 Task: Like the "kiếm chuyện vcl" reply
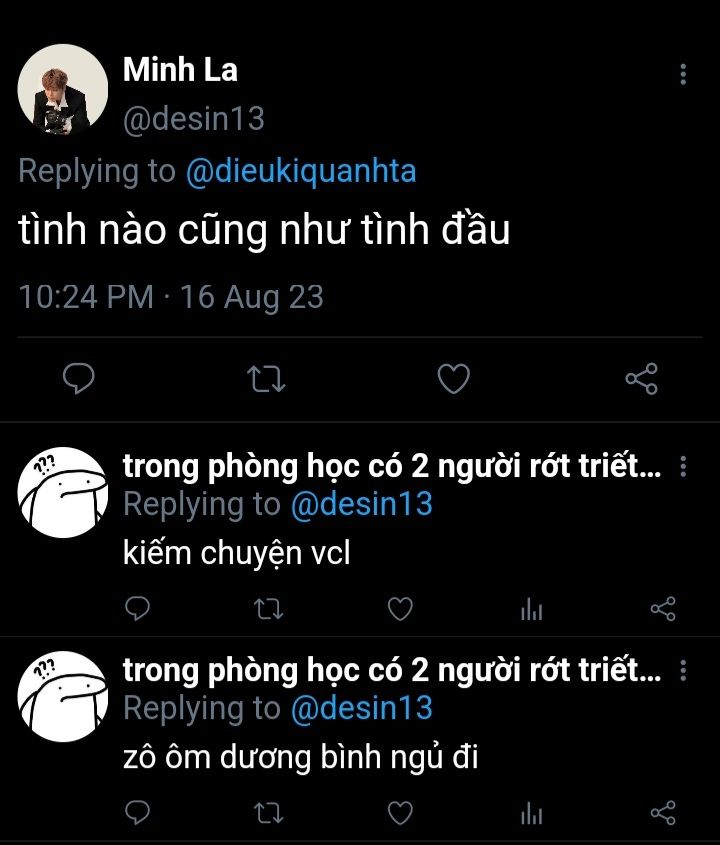point(400,608)
